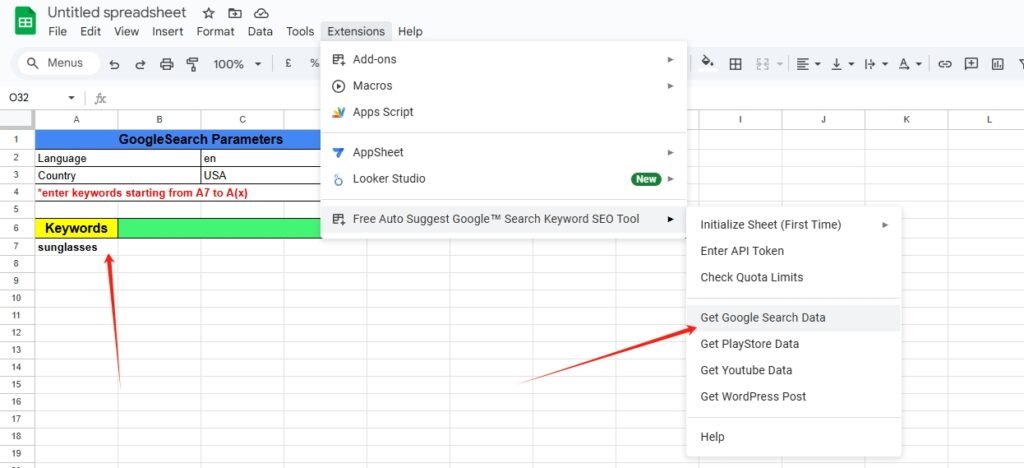Open the Help menu in menu bar
This screenshot has height=468, width=1024.
click(x=410, y=31)
